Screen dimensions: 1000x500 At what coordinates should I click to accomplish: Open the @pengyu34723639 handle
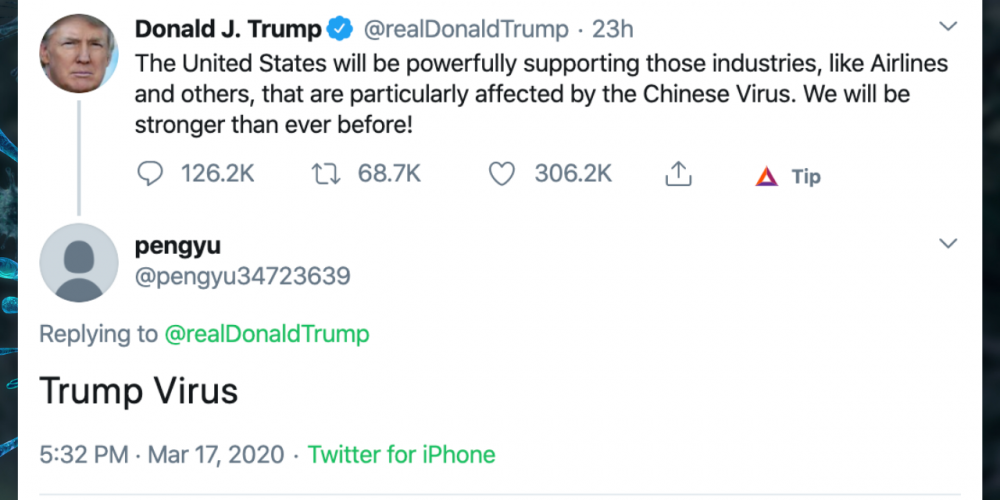click(x=242, y=276)
